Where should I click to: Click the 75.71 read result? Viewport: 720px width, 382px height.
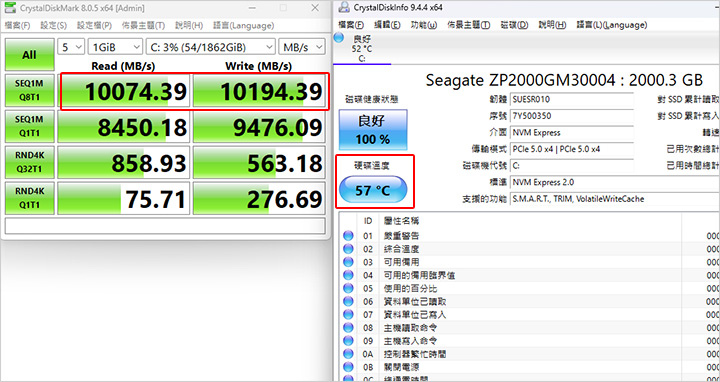click(124, 198)
